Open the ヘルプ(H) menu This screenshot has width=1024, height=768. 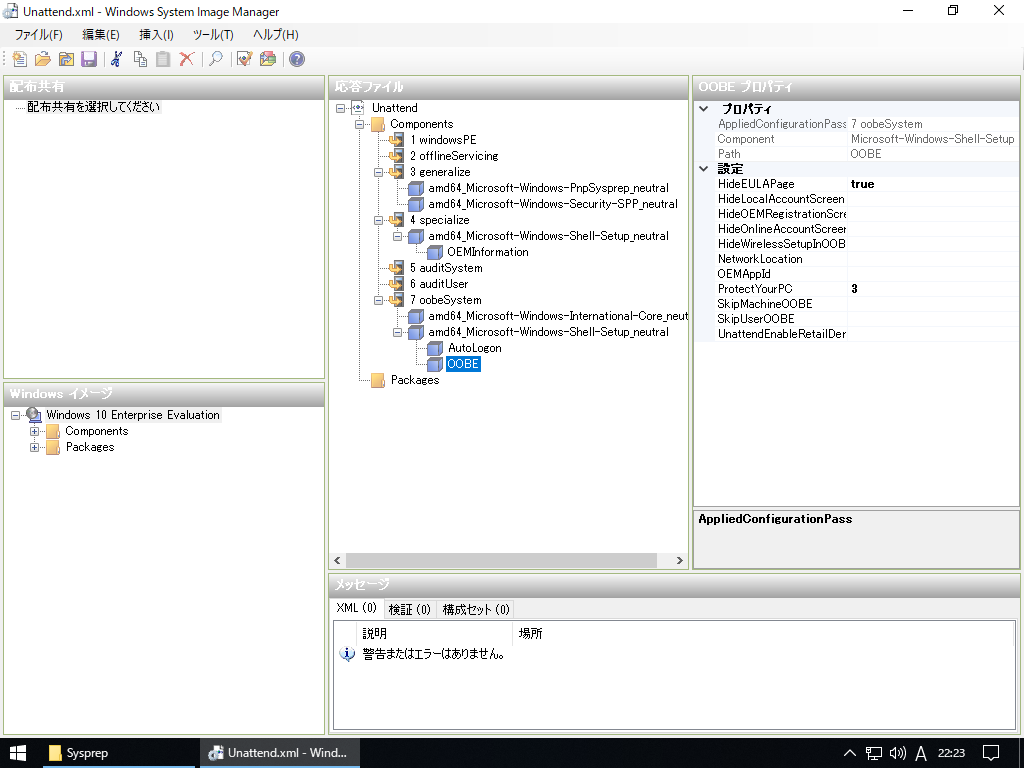276,35
